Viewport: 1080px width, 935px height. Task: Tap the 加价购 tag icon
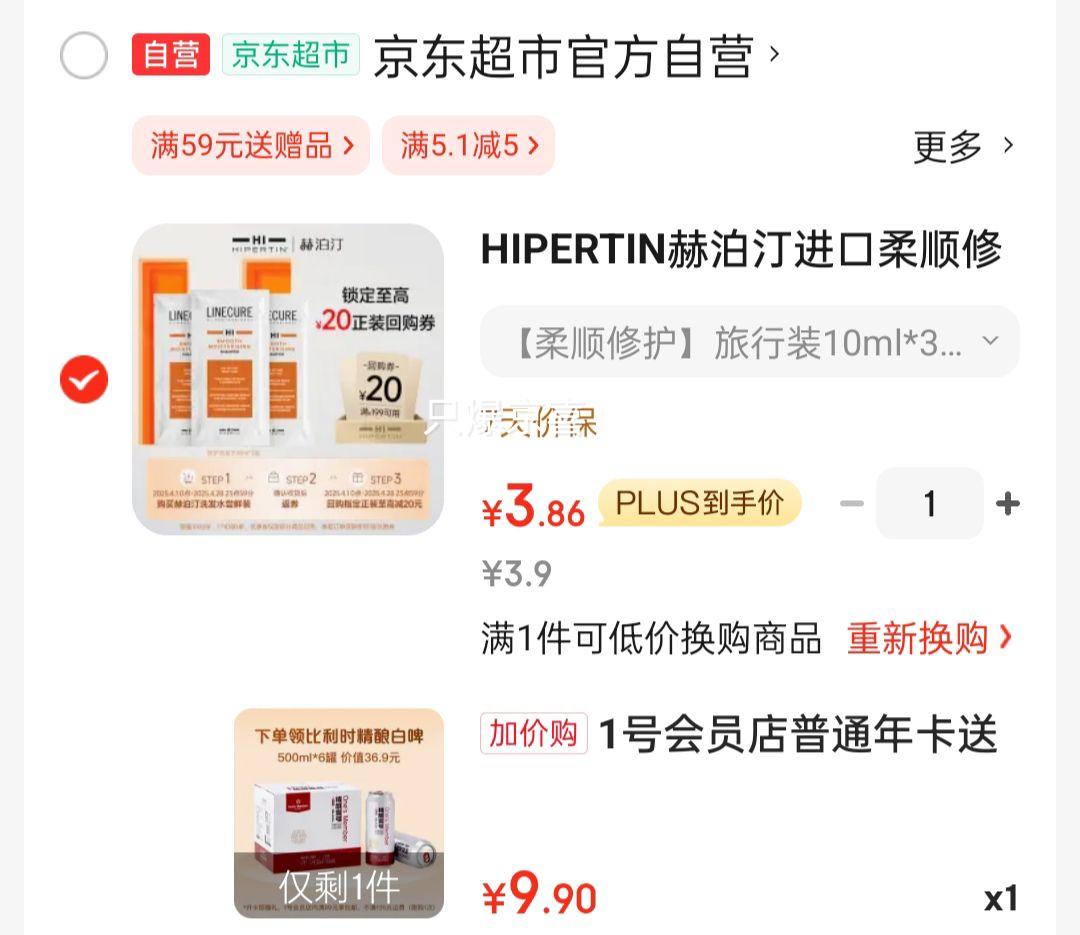click(534, 733)
